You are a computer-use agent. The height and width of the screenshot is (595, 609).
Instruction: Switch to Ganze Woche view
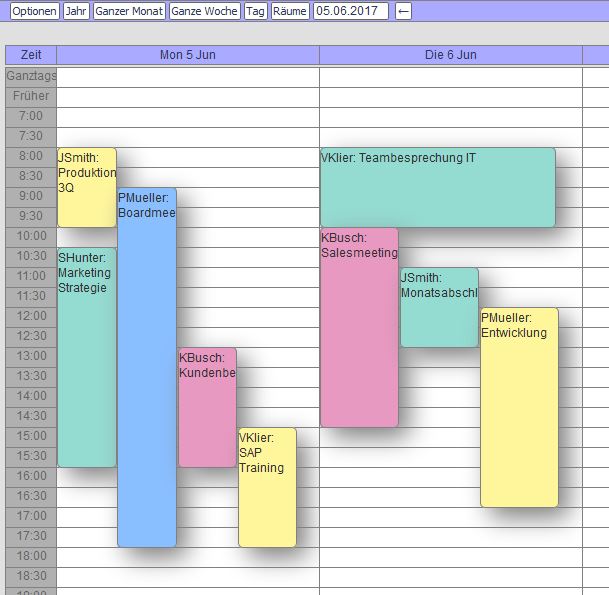pos(205,11)
